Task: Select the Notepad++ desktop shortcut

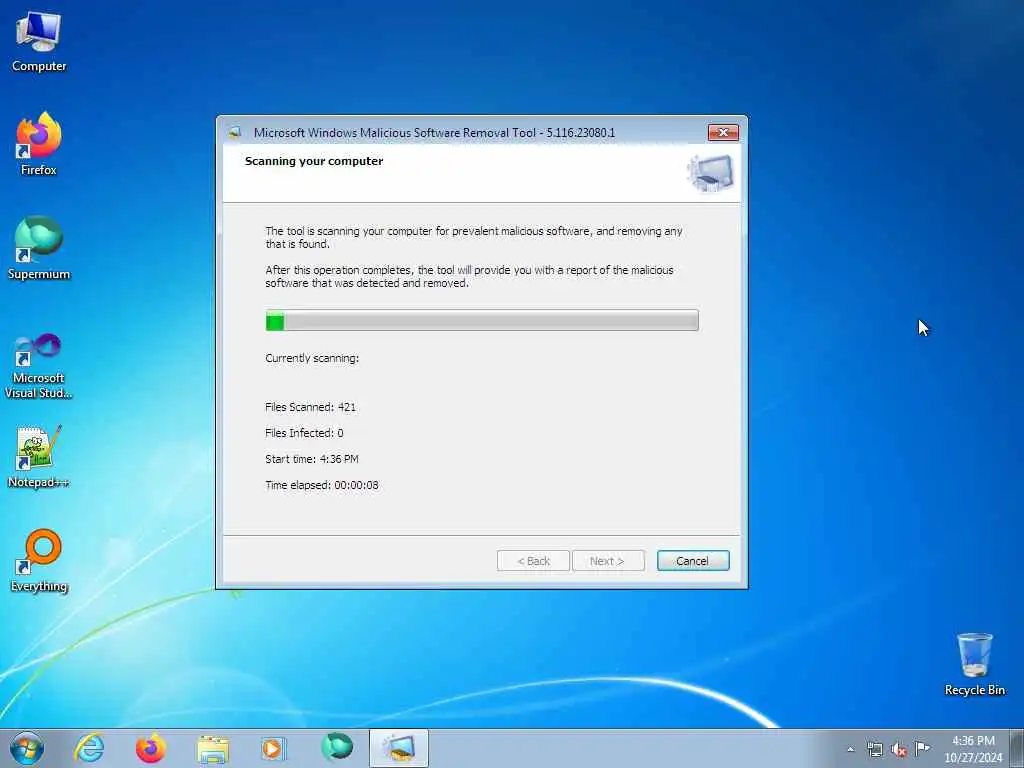Action: (x=39, y=456)
